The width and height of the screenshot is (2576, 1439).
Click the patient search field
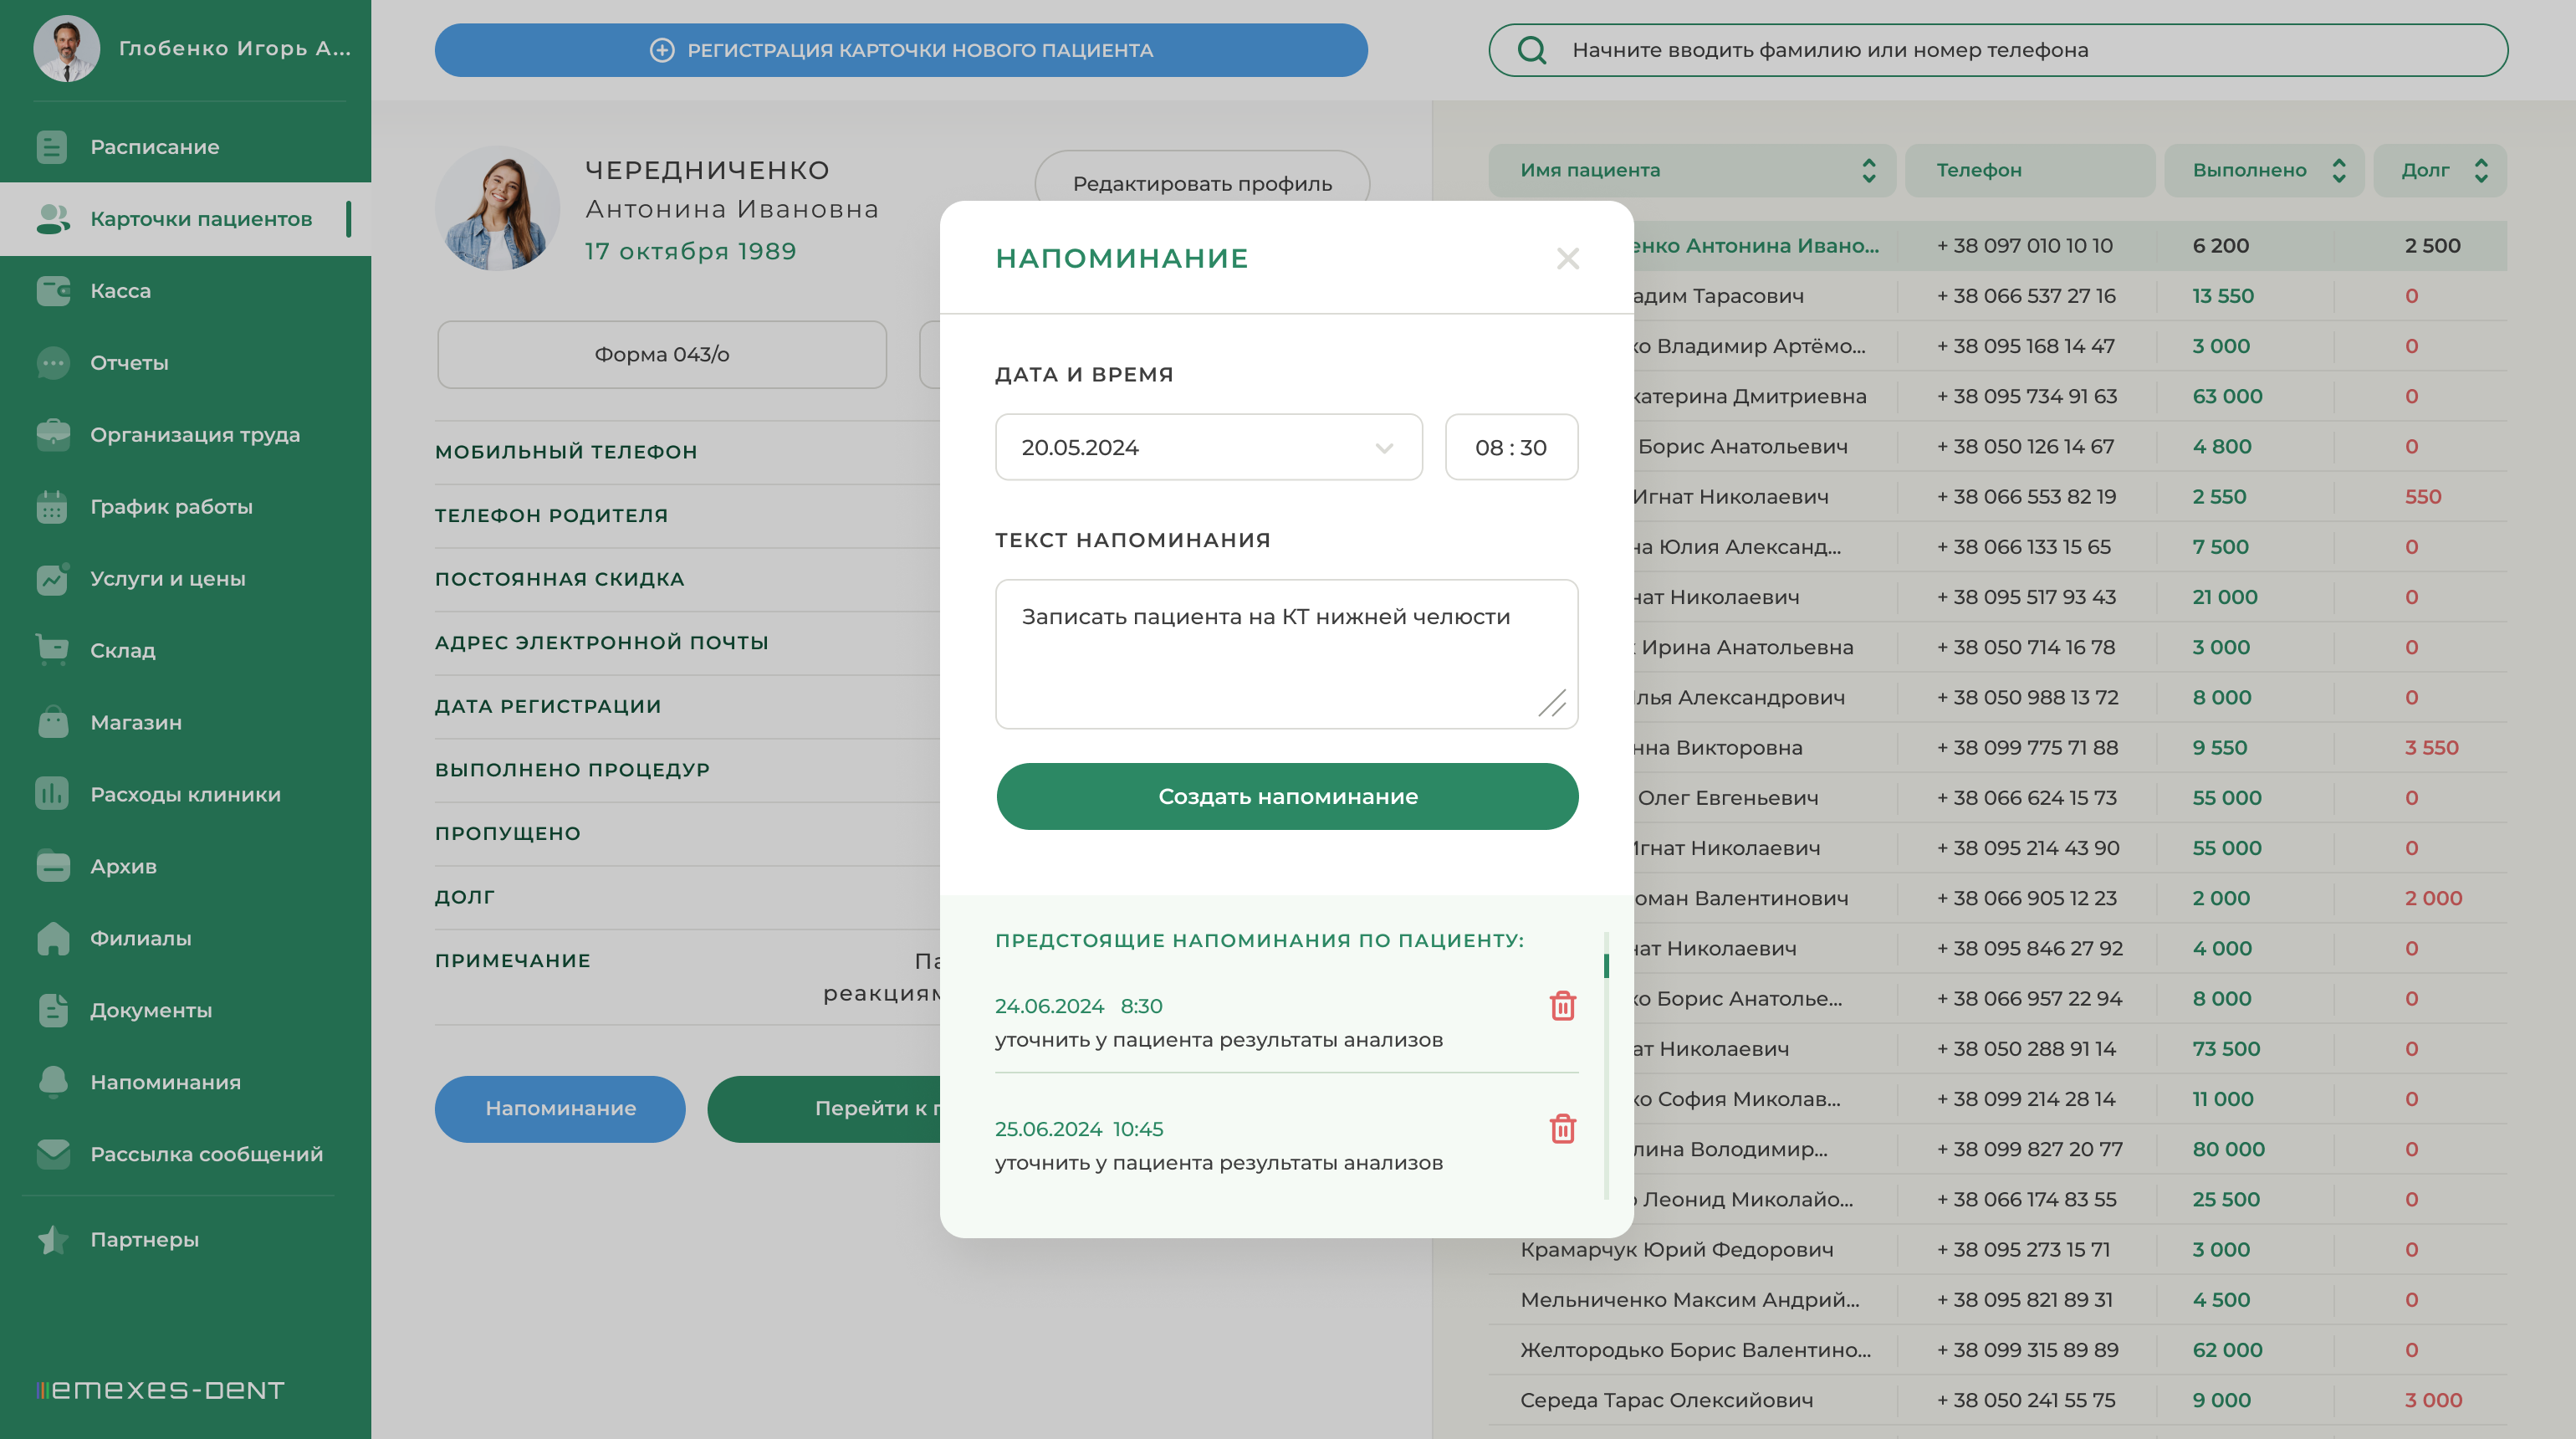(x=1998, y=50)
